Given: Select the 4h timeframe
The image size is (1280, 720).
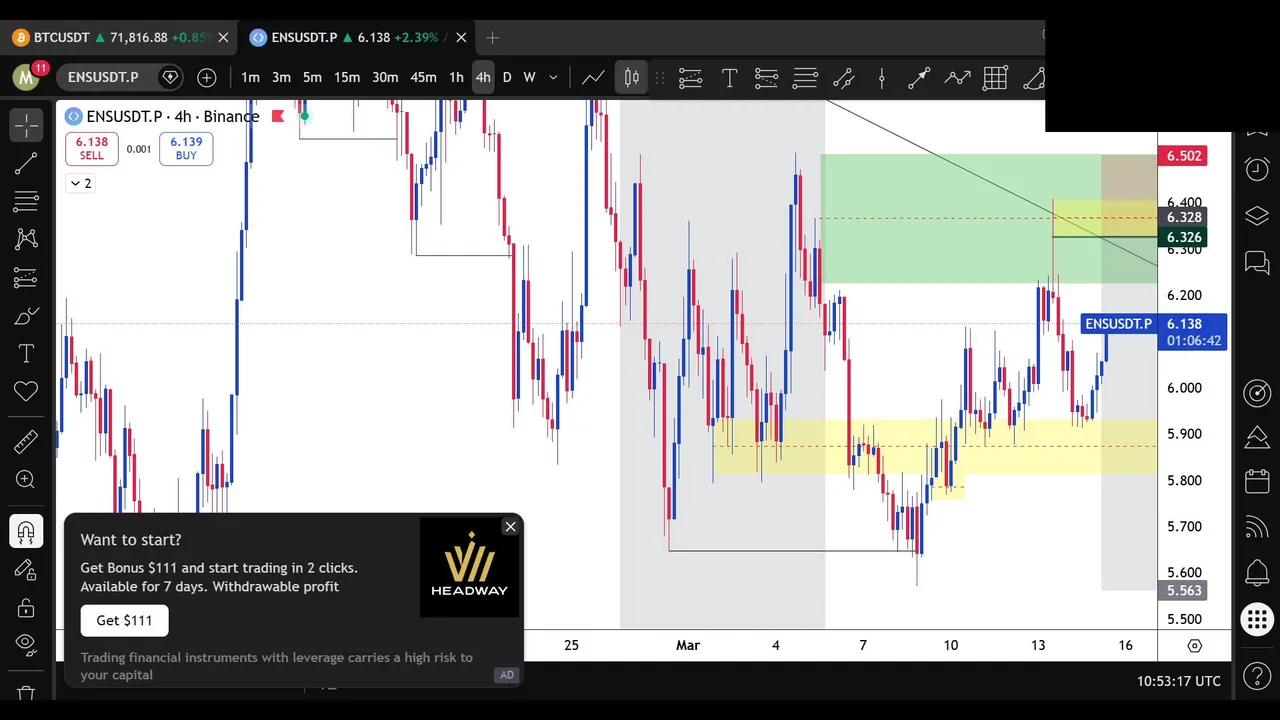Looking at the screenshot, I should [x=483, y=77].
